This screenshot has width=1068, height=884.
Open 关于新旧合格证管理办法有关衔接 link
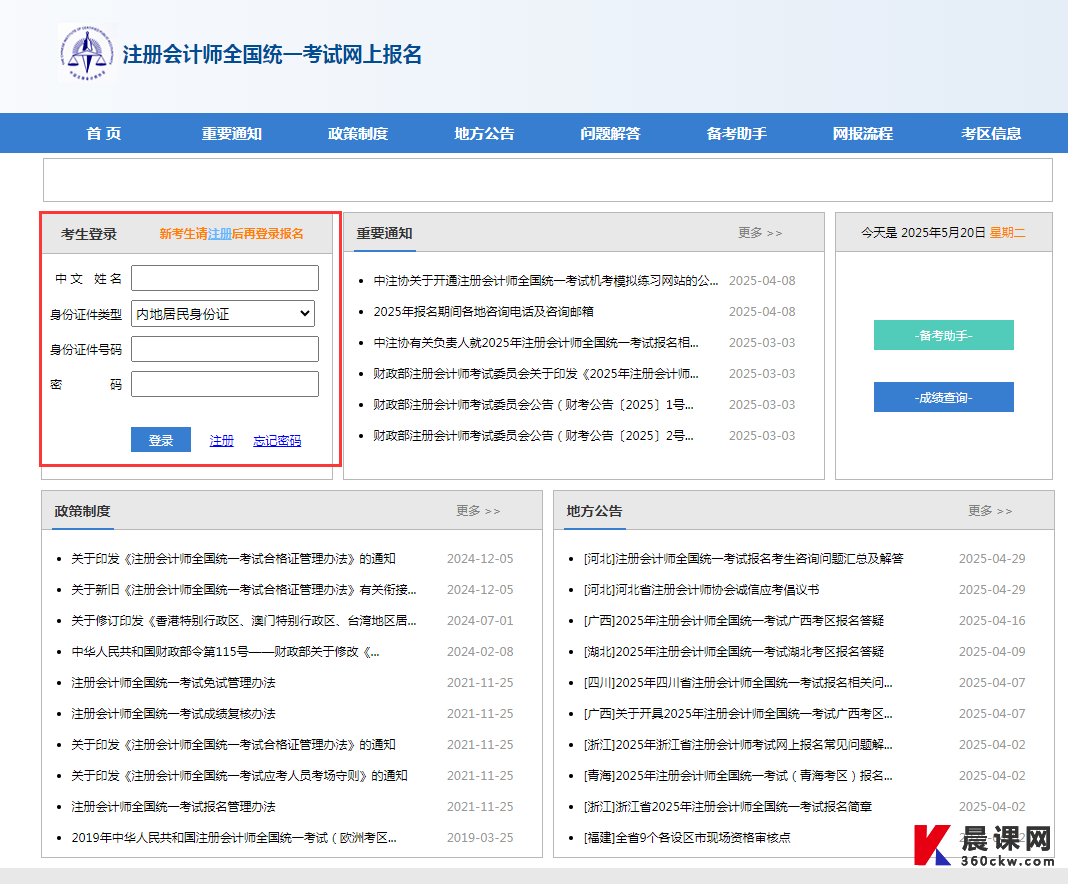pyautogui.click(x=244, y=590)
